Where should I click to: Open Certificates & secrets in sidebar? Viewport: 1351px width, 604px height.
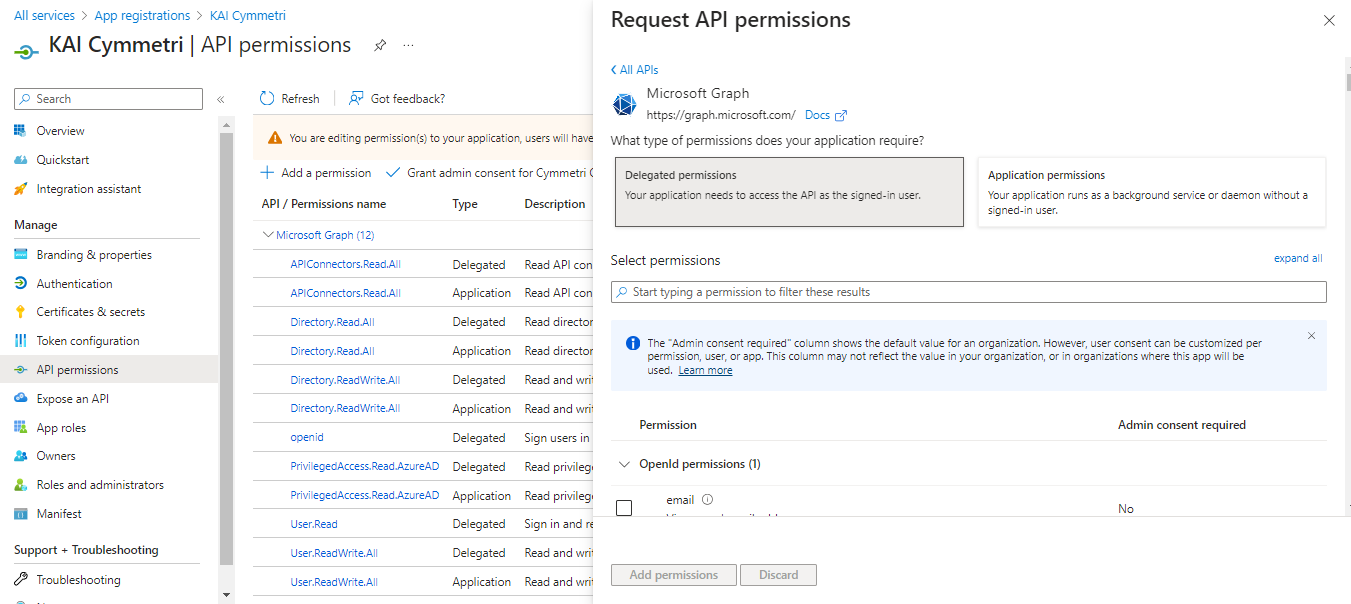click(90, 312)
